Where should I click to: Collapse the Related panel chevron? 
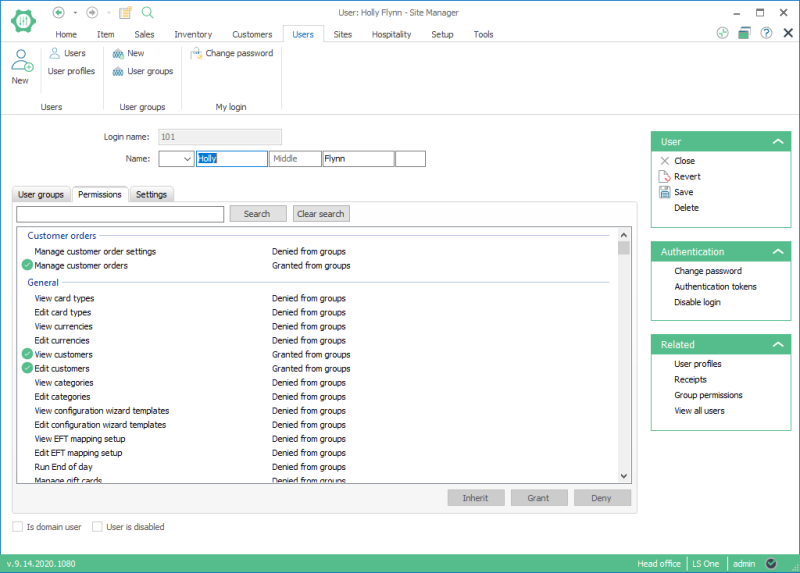[778, 344]
